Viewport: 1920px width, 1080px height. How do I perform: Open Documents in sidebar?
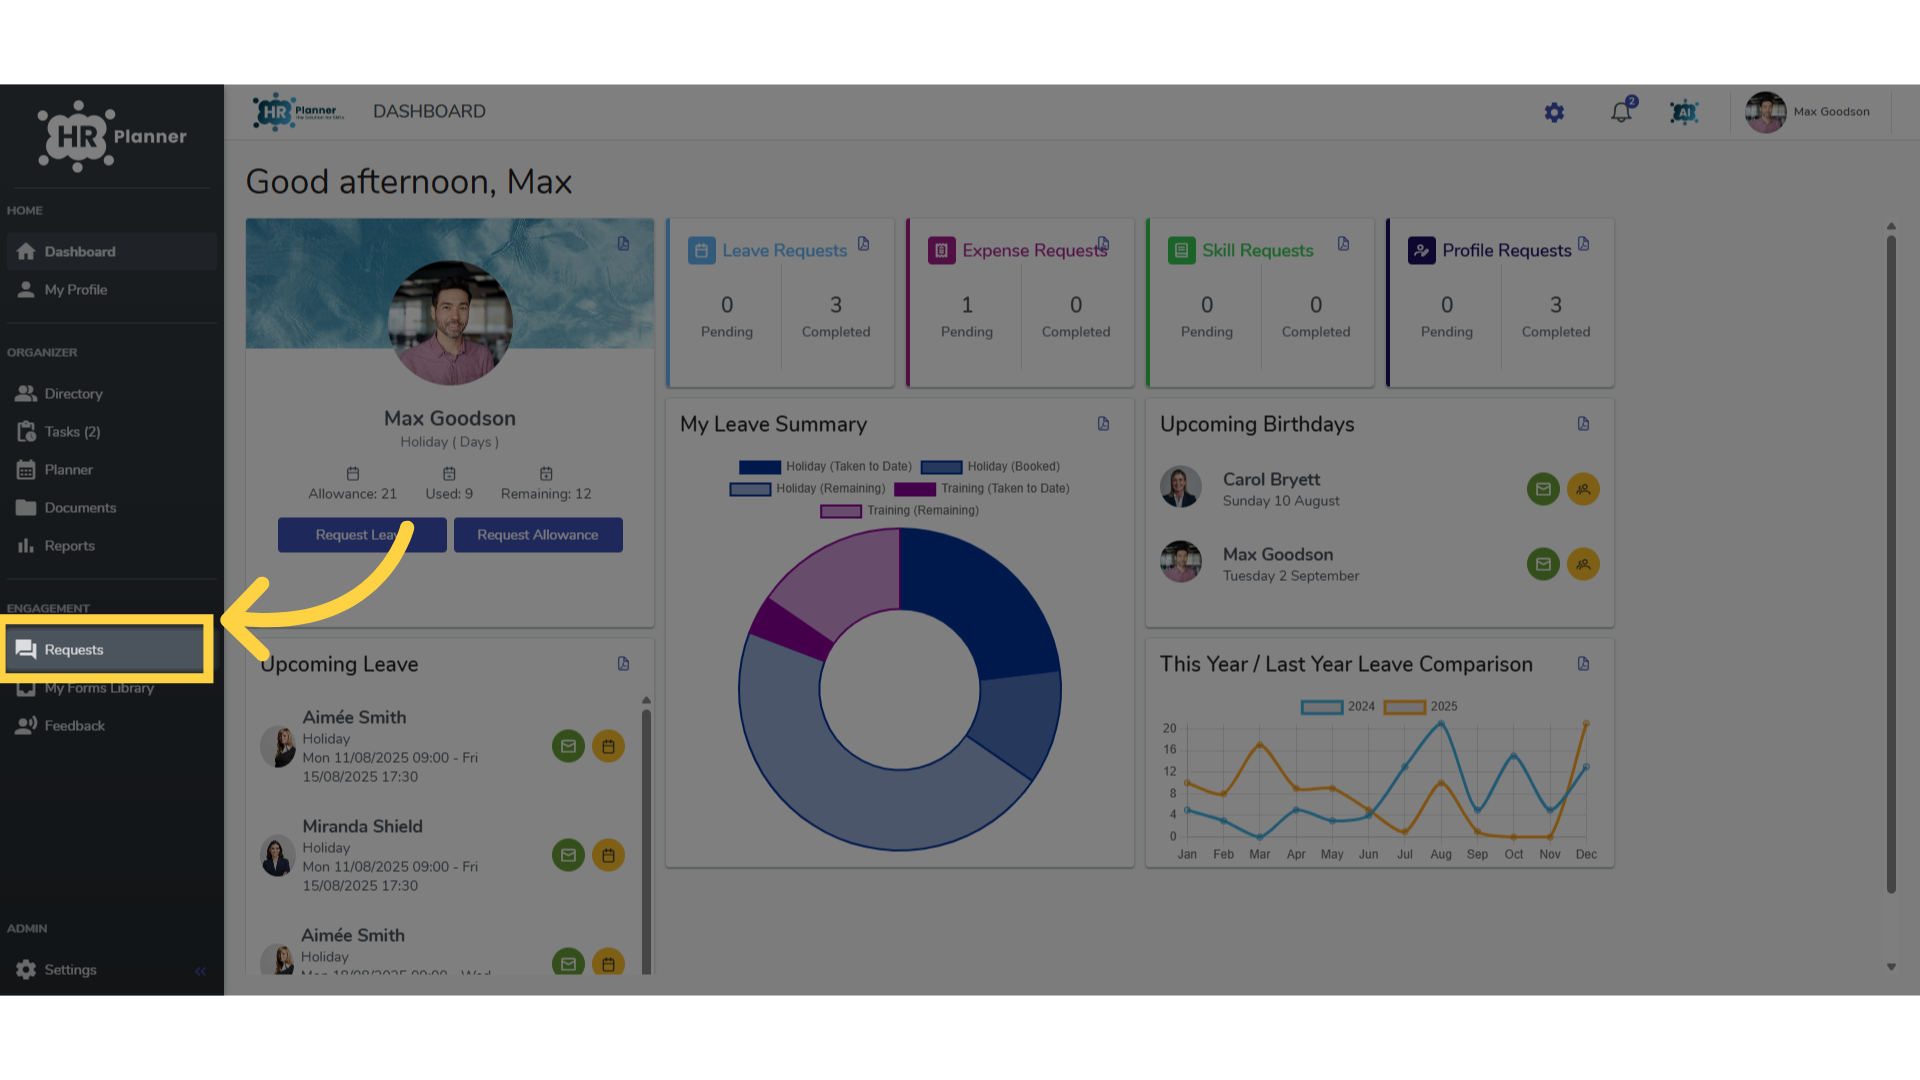click(111, 508)
